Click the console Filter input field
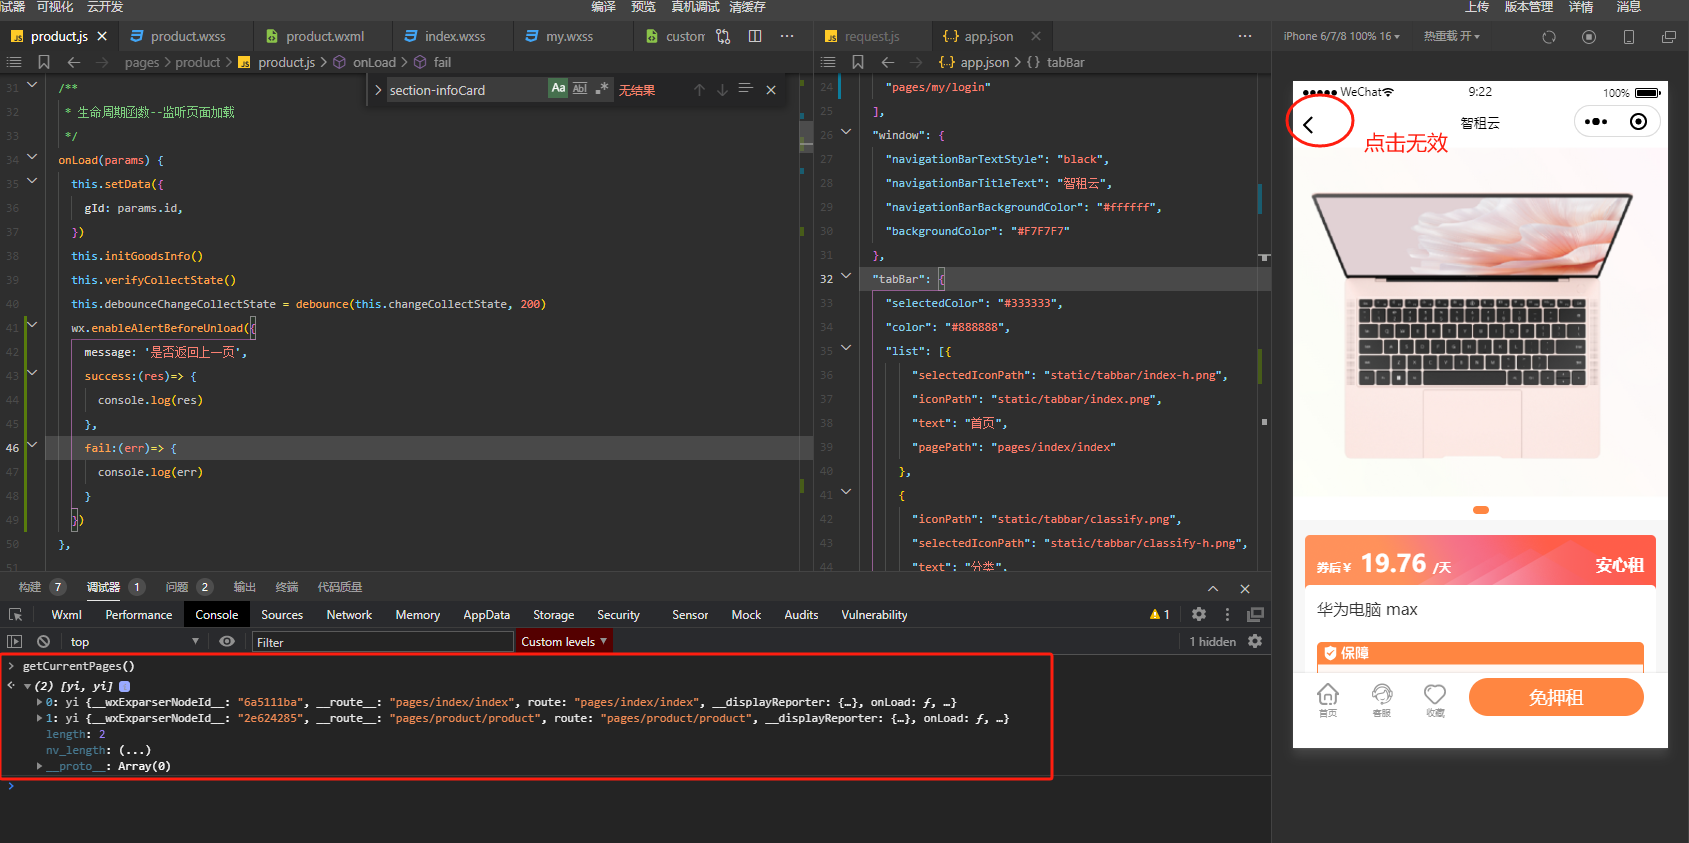 coord(380,642)
